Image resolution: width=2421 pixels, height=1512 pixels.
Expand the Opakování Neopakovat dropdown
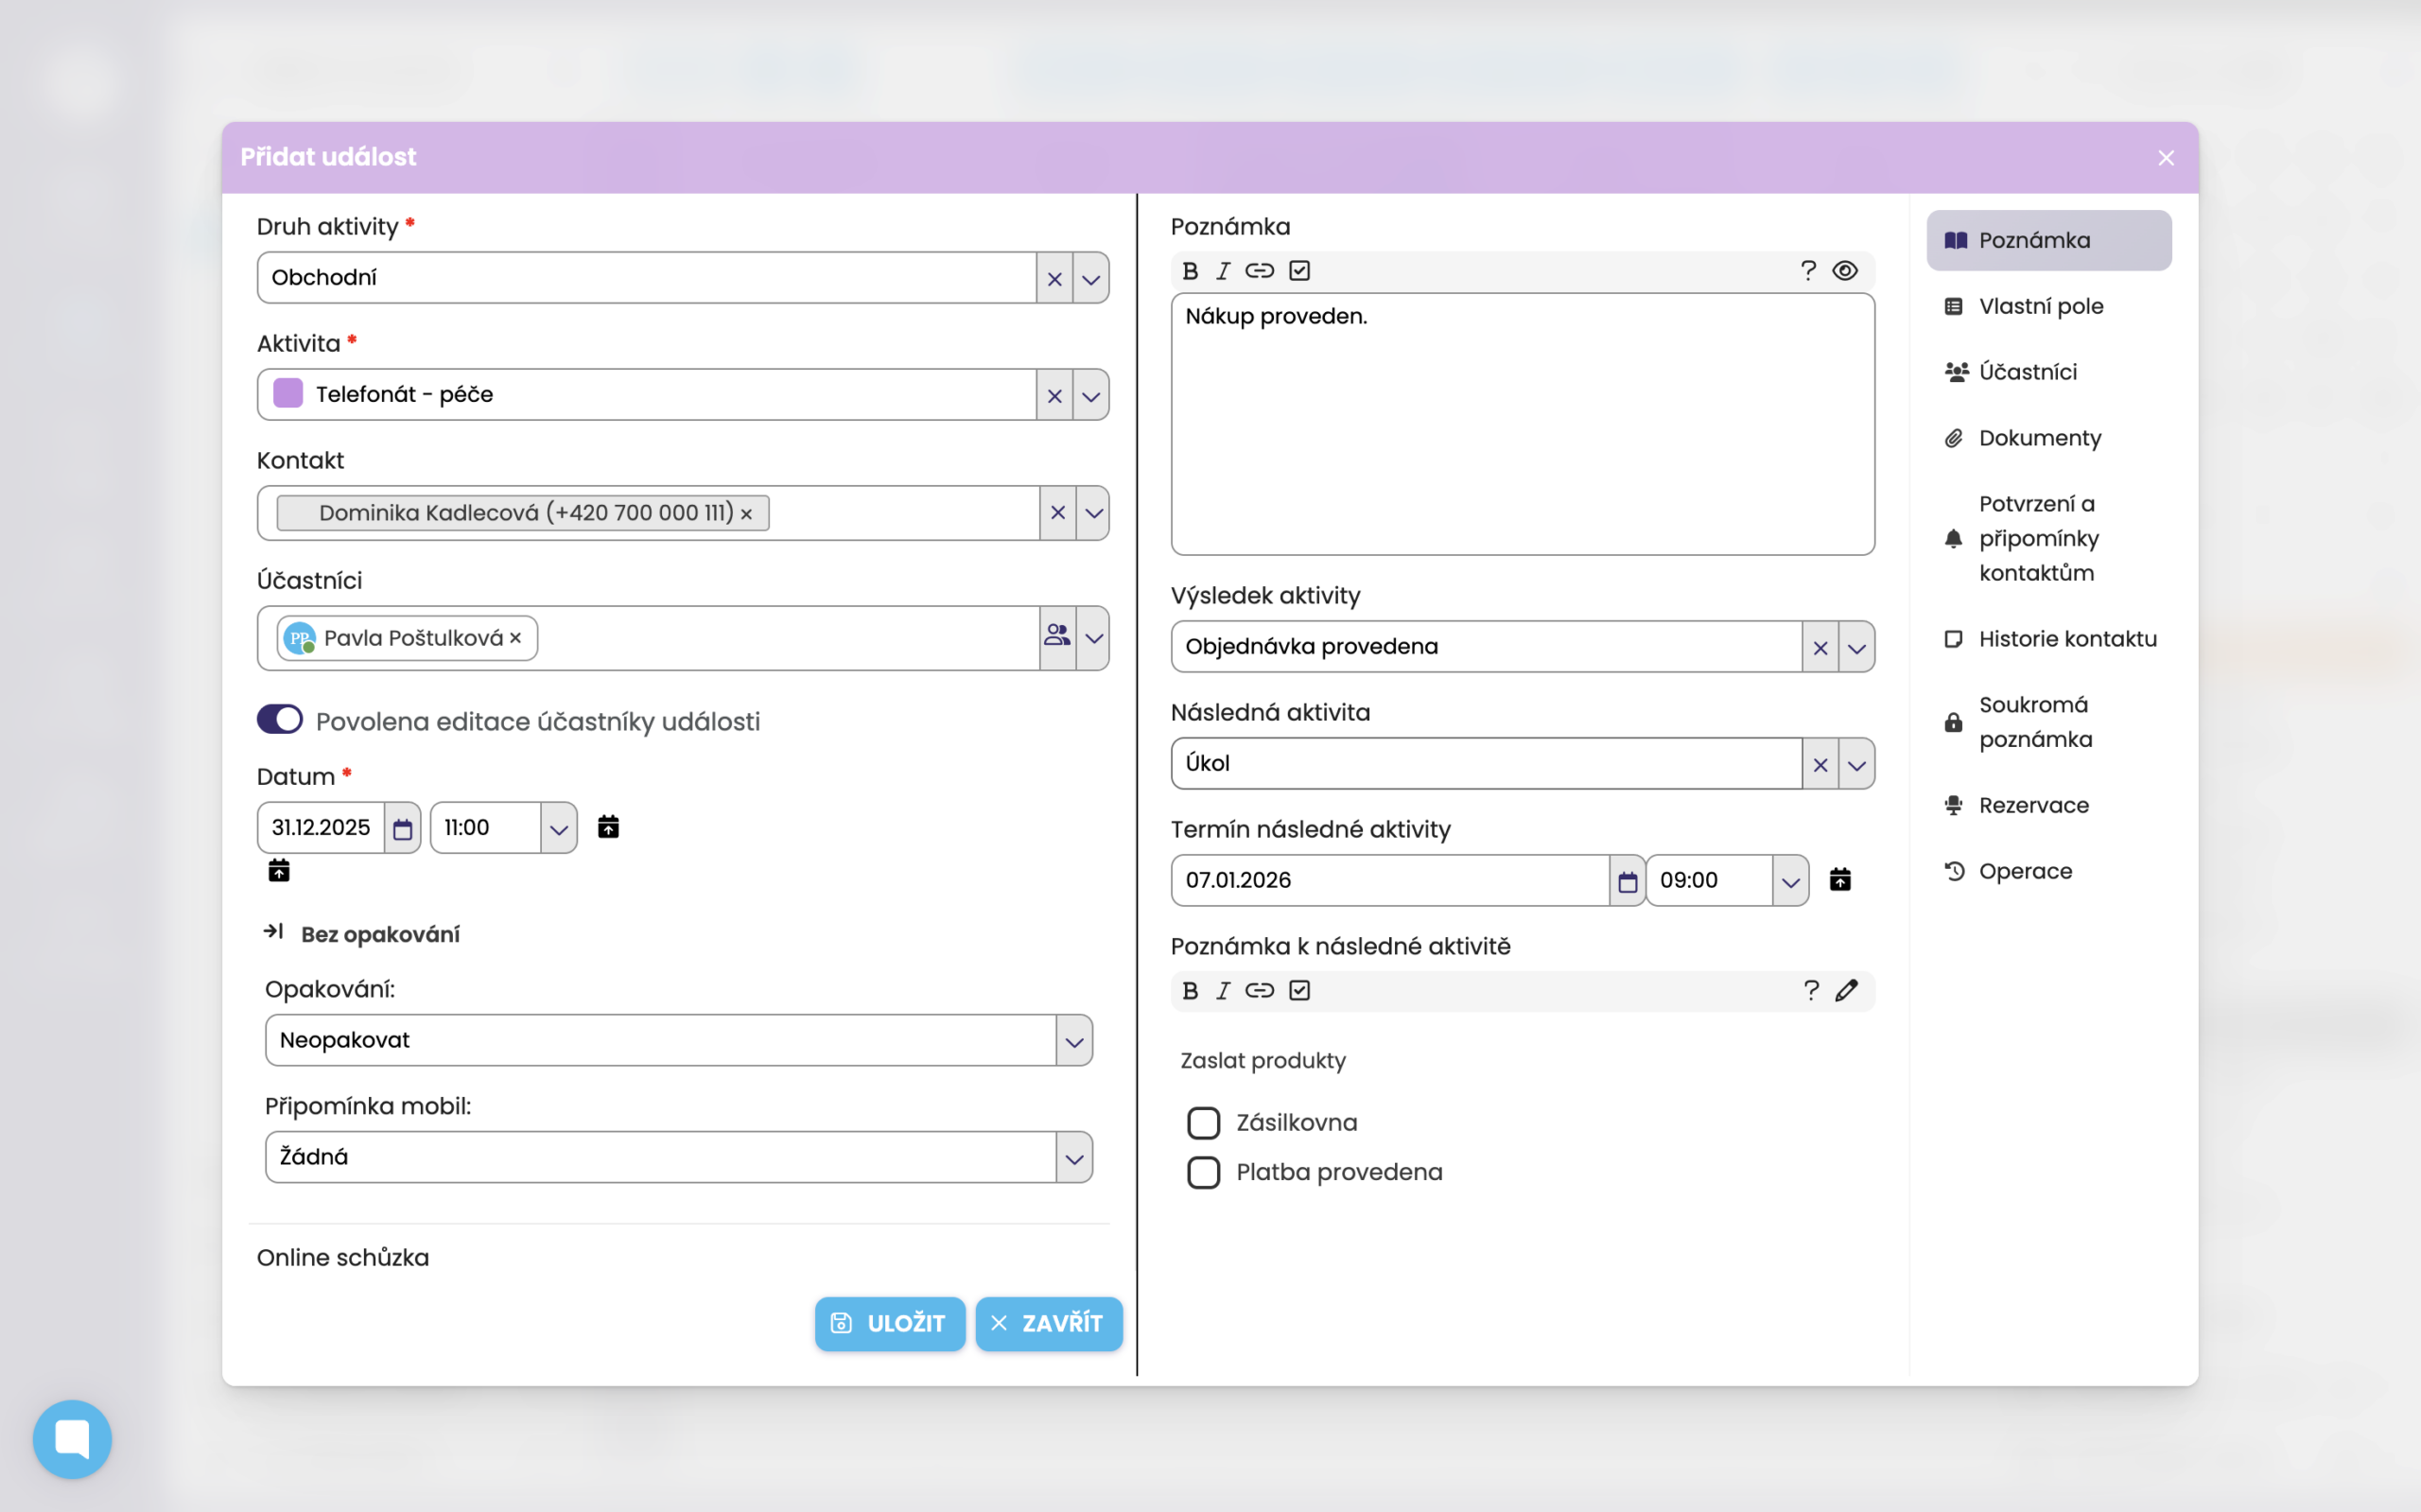click(1074, 1041)
